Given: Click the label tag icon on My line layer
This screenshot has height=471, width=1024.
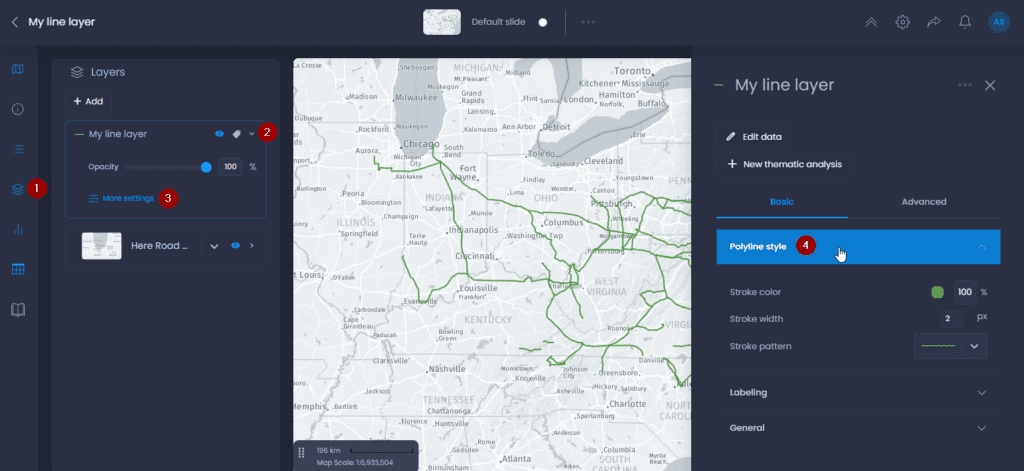Looking at the screenshot, I should [236, 134].
